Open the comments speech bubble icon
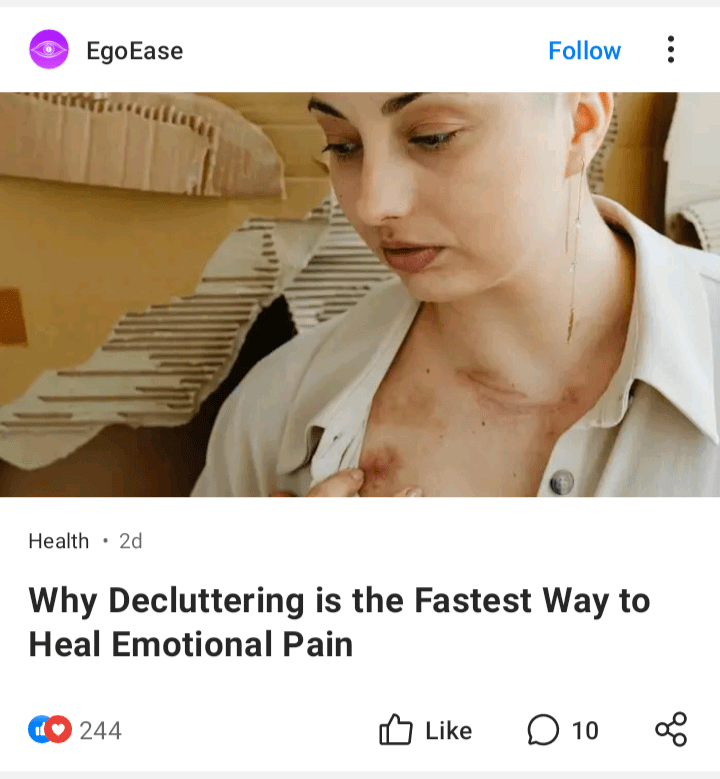 (x=543, y=730)
